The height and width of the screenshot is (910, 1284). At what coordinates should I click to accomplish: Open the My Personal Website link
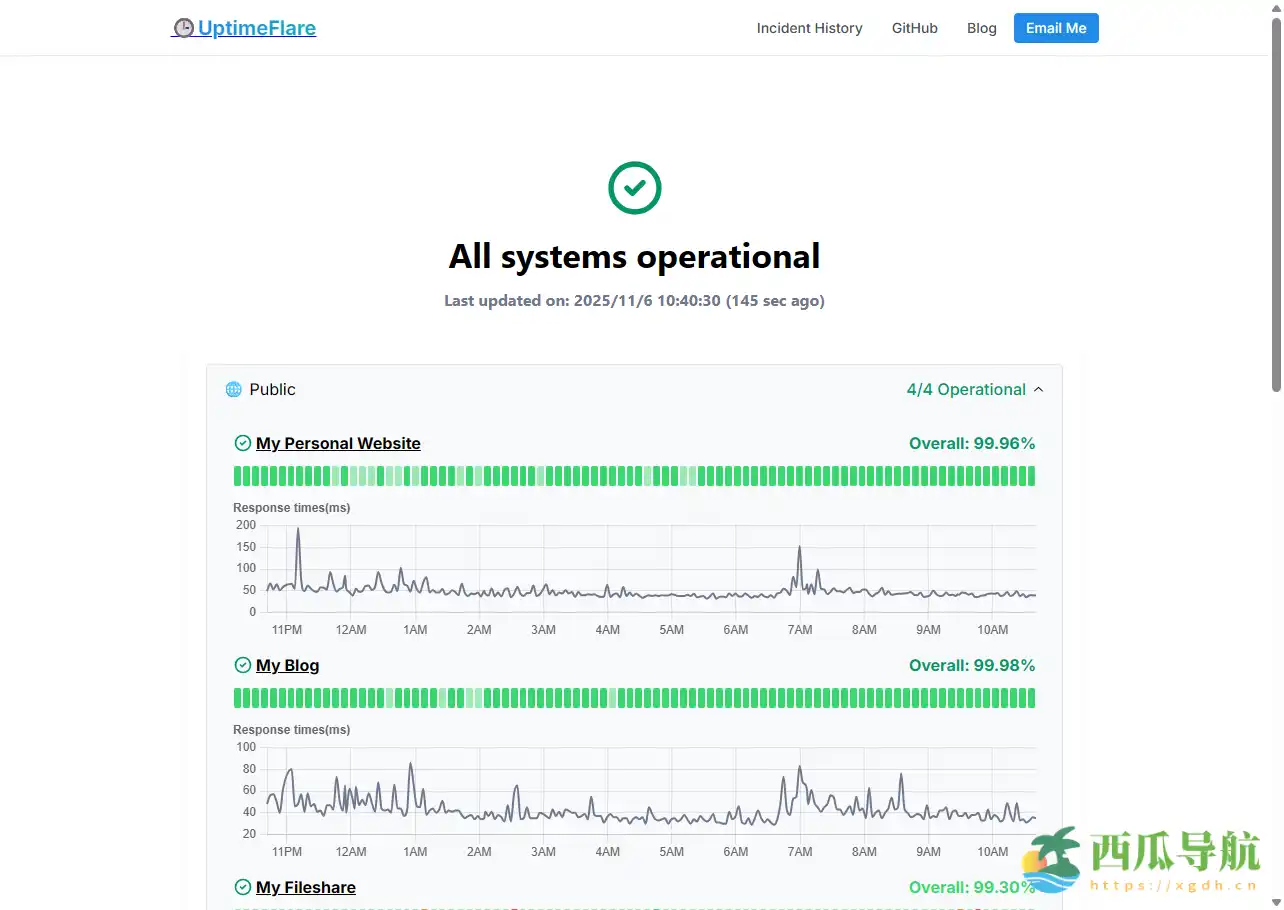click(338, 444)
